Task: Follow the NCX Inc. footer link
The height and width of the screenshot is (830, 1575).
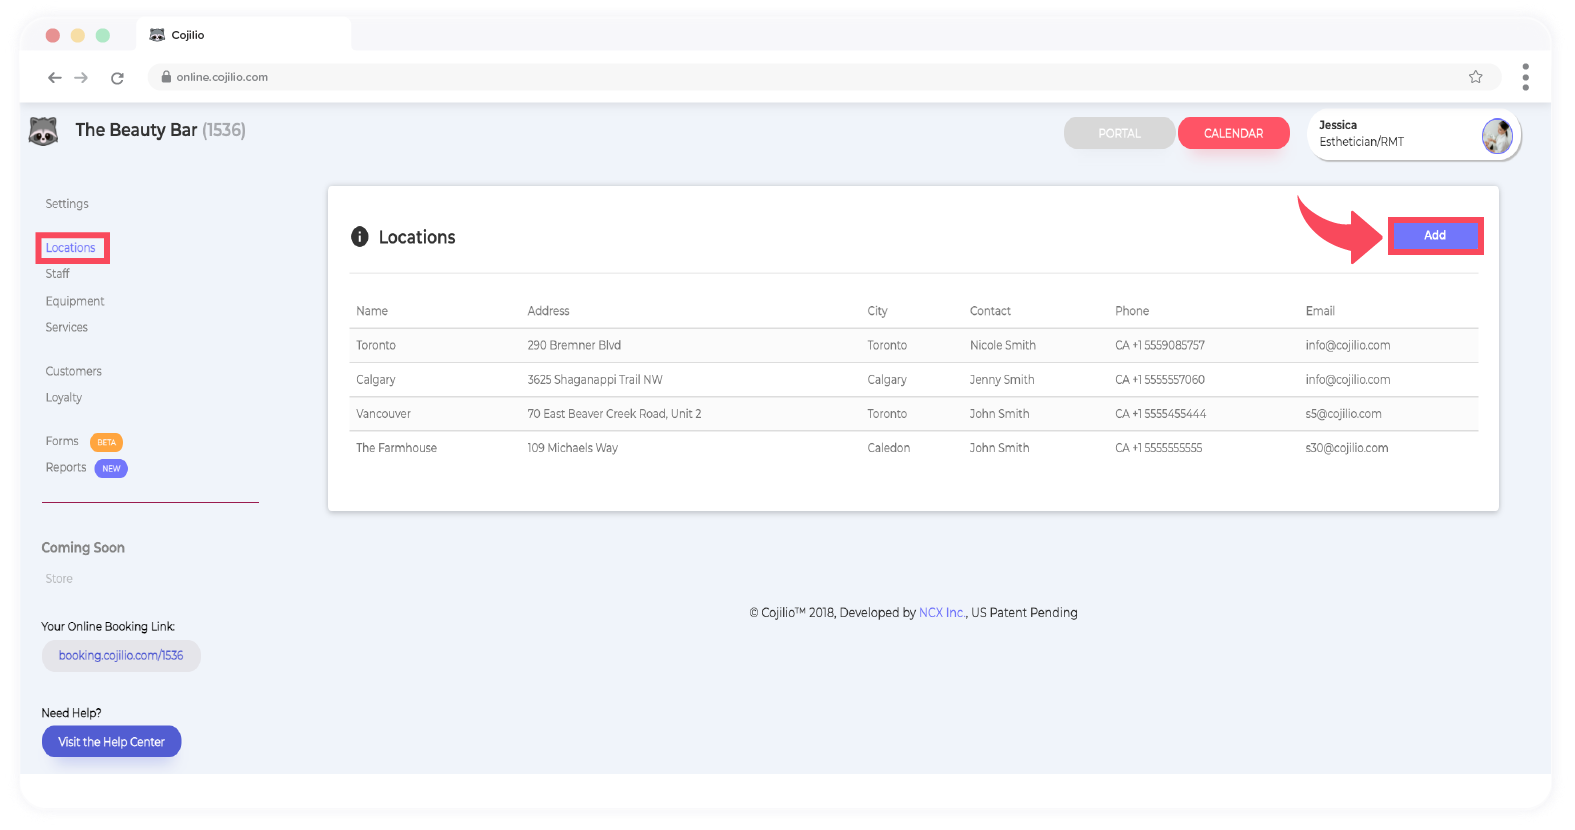Action: pyautogui.click(x=941, y=613)
